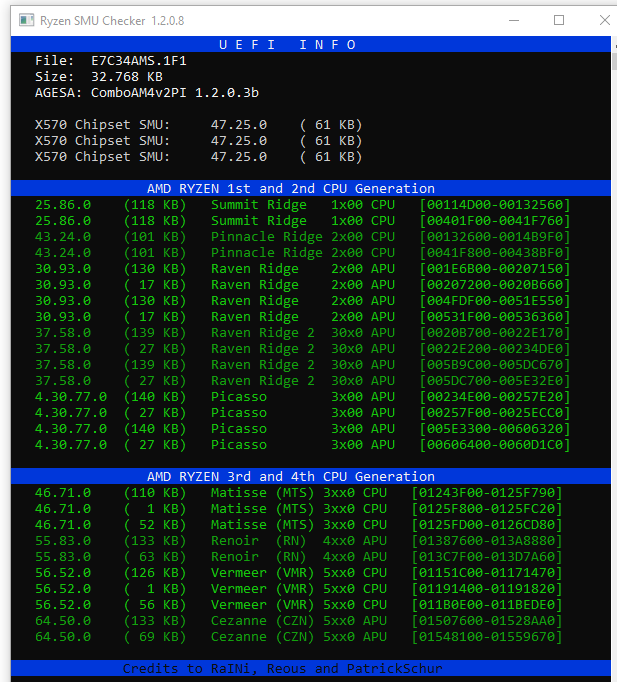Click the first 'X570 Chipset SMU:' label
The image size is (617, 682).
[x=103, y=125]
